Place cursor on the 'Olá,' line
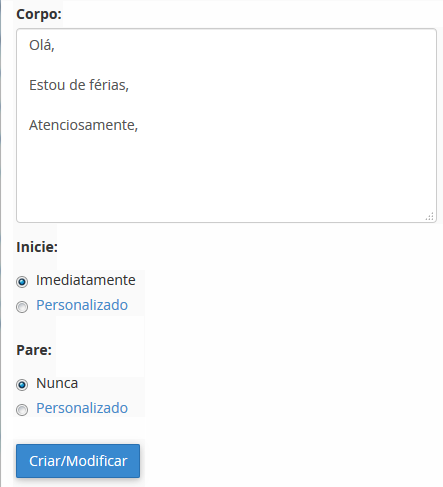443x487 pixels. (42, 45)
